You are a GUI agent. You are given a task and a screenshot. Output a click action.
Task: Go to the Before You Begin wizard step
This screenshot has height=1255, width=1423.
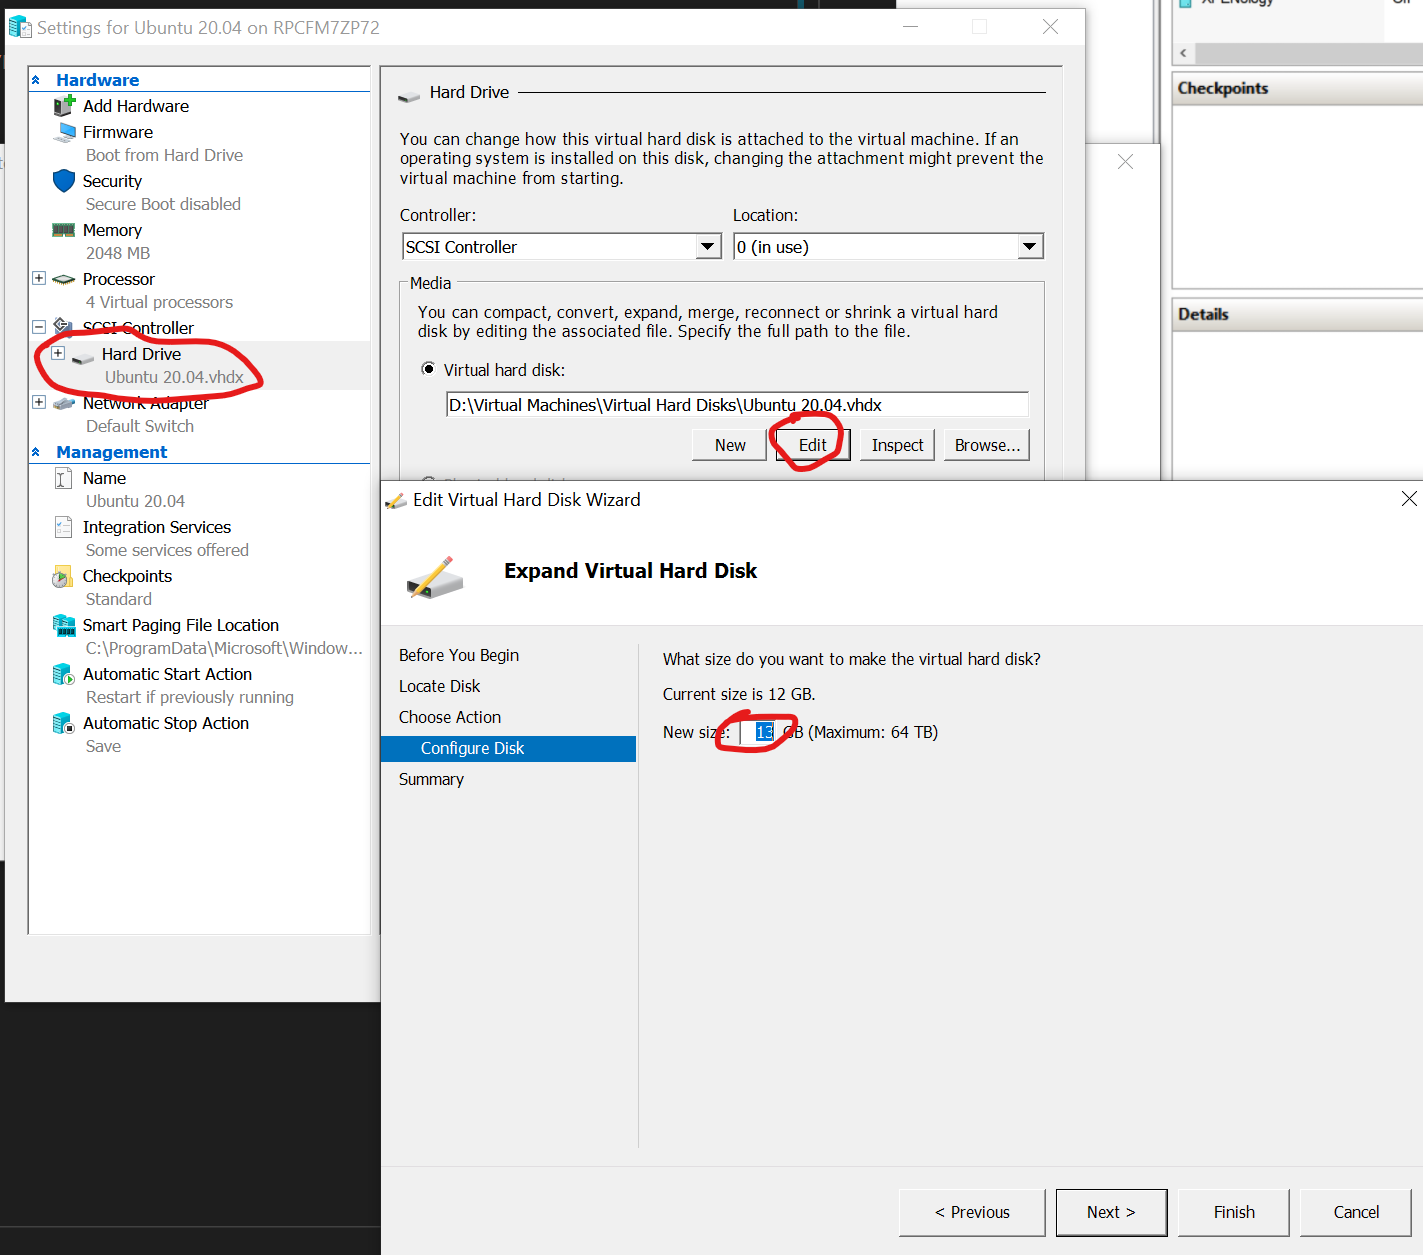click(x=459, y=655)
